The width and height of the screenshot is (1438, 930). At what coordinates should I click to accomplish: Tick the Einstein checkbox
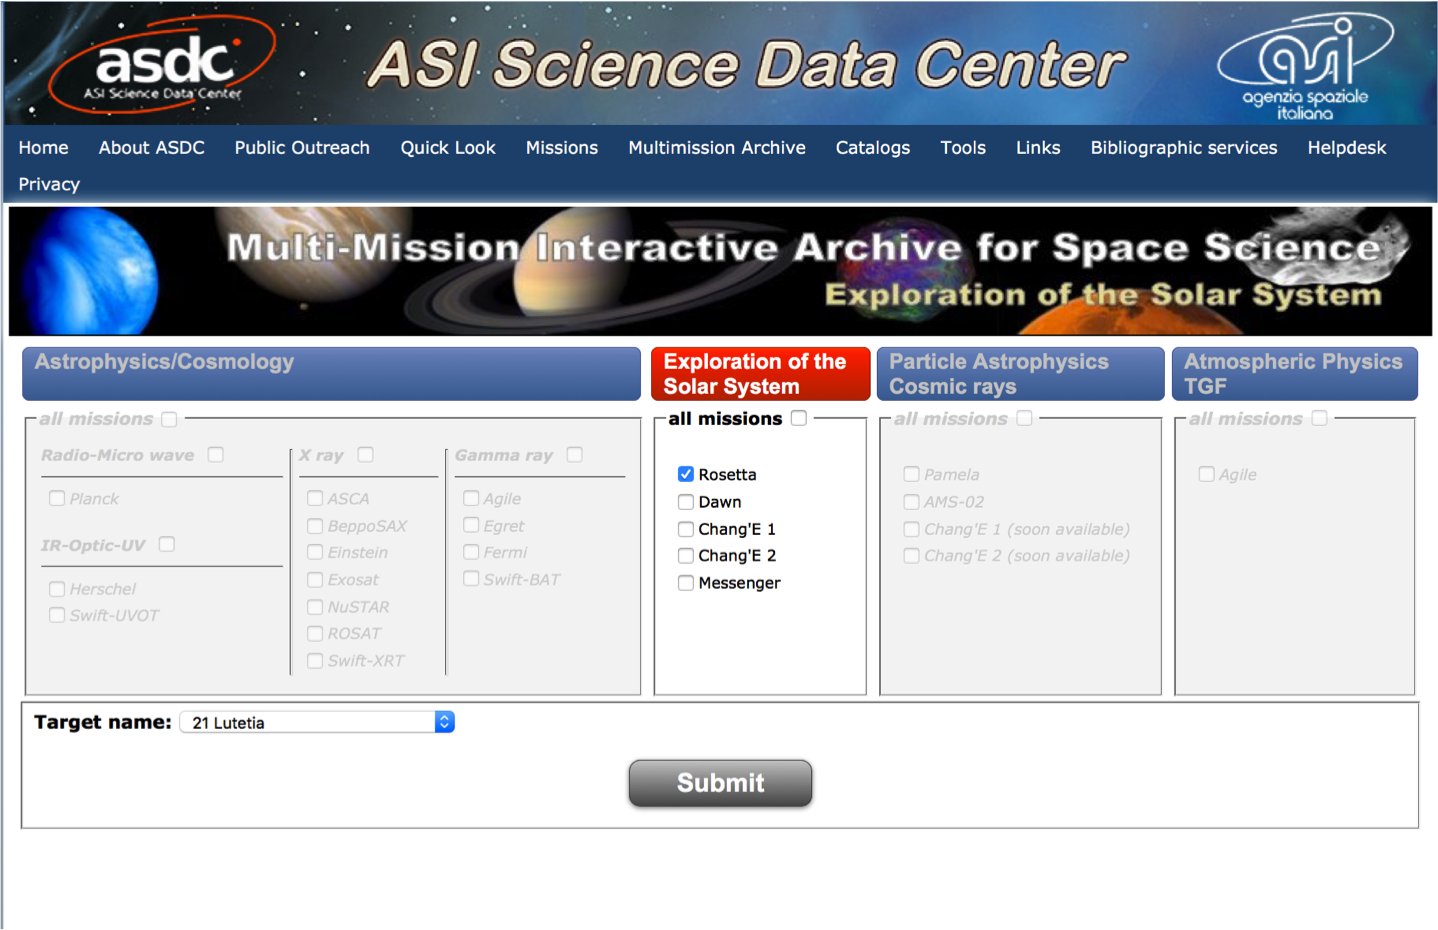(x=315, y=552)
